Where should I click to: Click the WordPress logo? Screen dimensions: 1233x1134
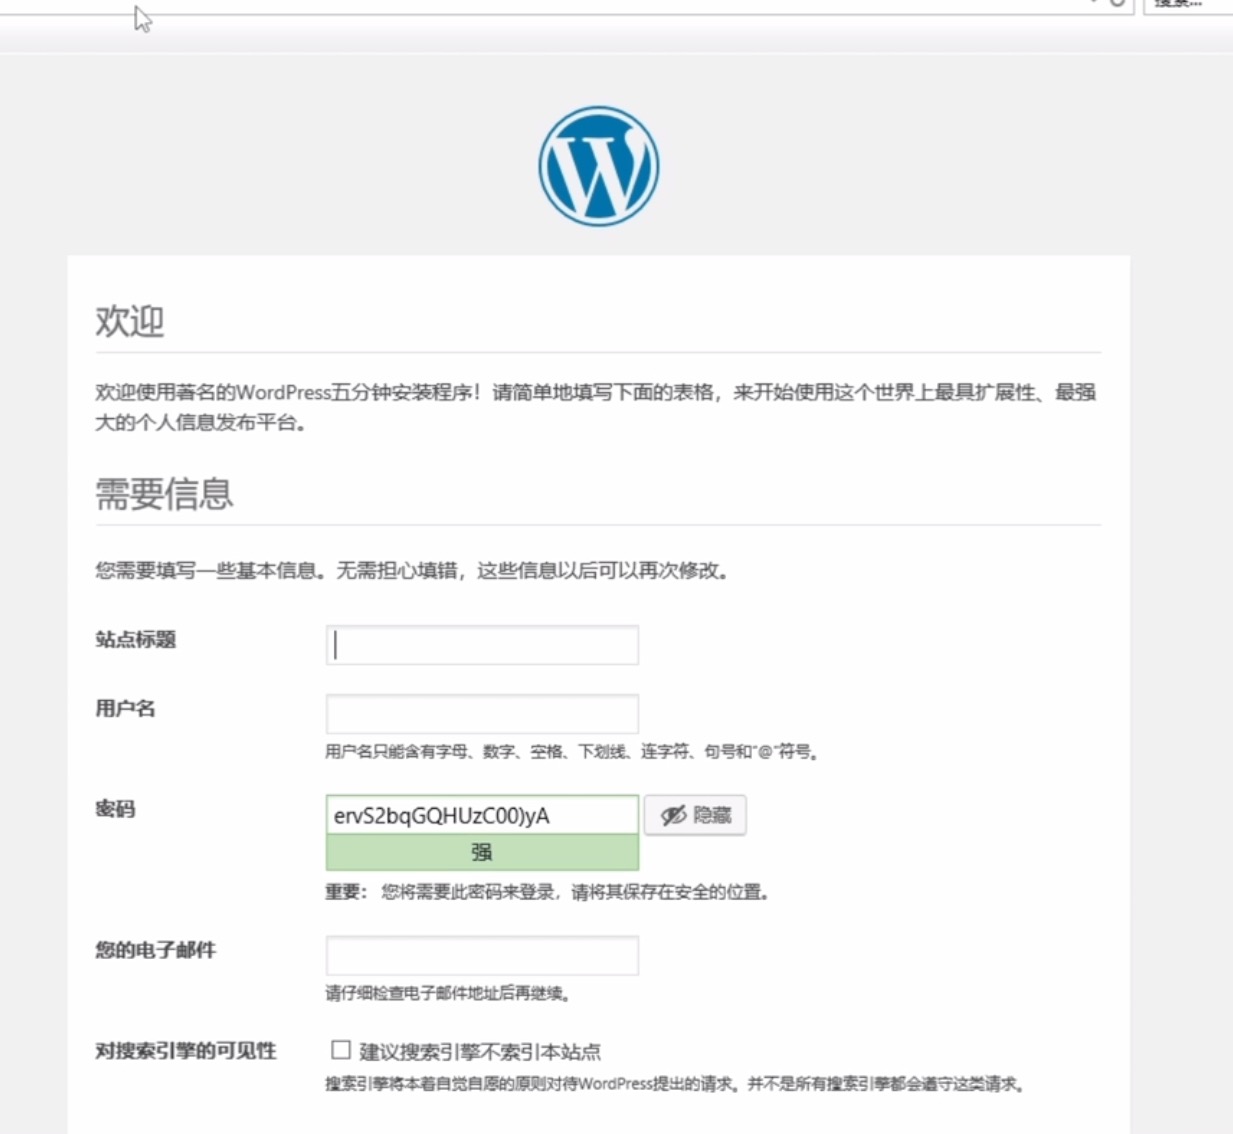(x=598, y=166)
